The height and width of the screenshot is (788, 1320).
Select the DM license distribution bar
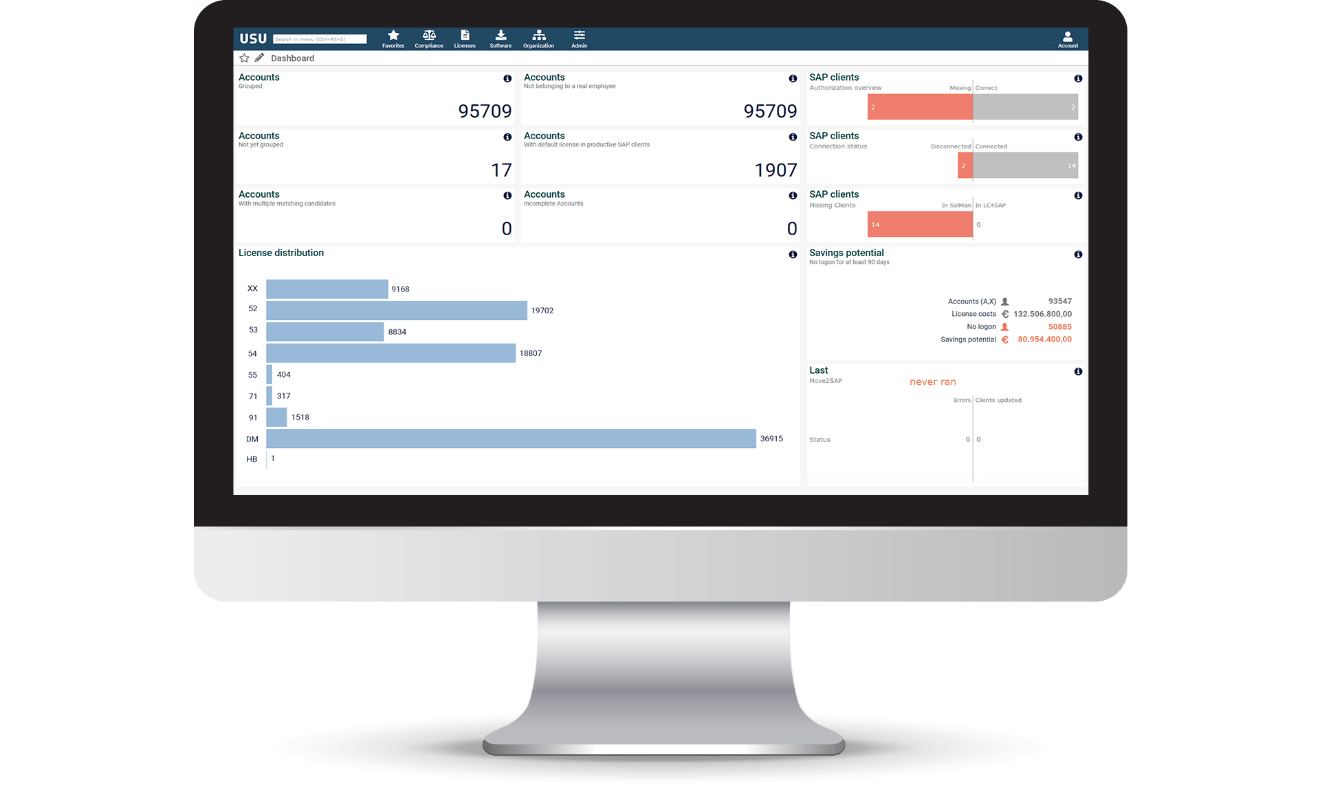511,438
